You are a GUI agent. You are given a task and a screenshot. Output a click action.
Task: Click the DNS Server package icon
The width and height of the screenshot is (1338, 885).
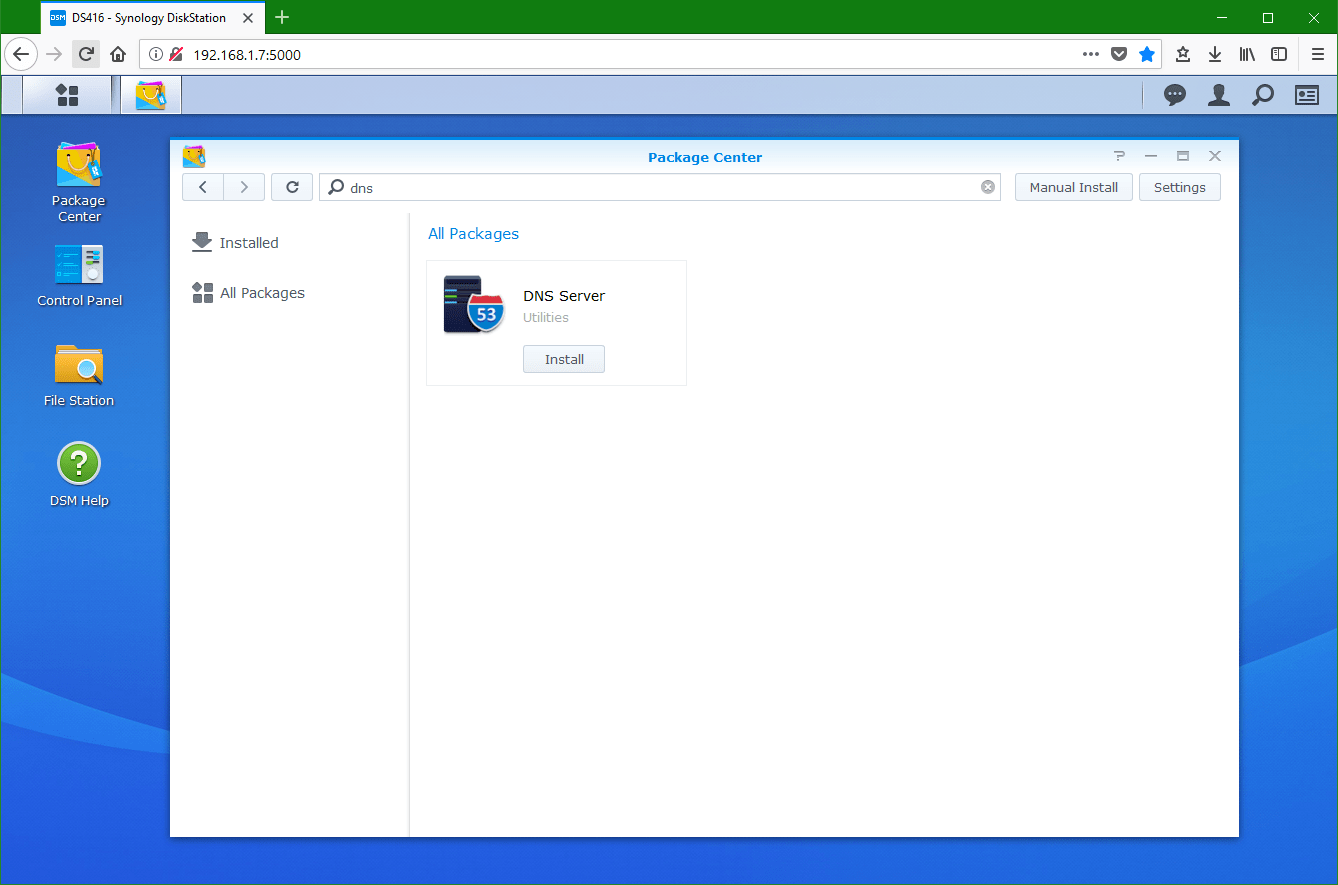coord(472,305)
